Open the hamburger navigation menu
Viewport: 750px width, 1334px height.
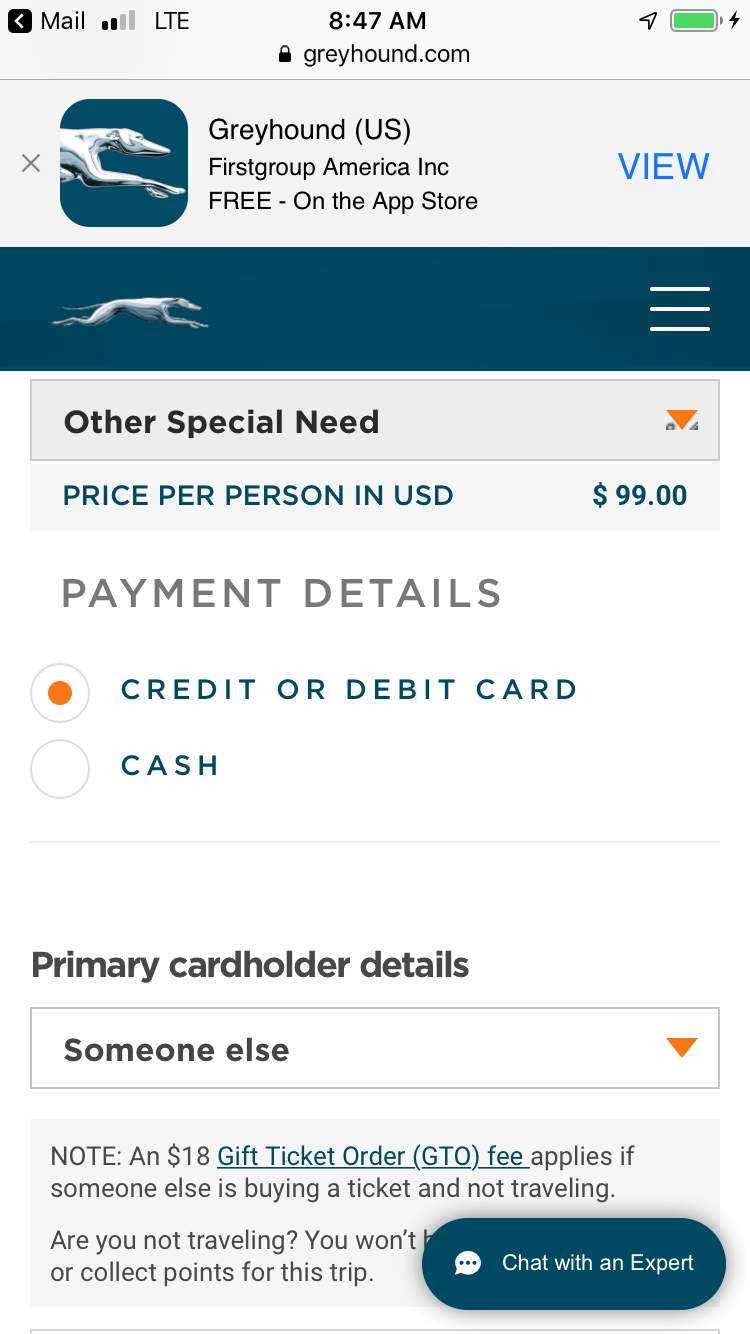679,309
